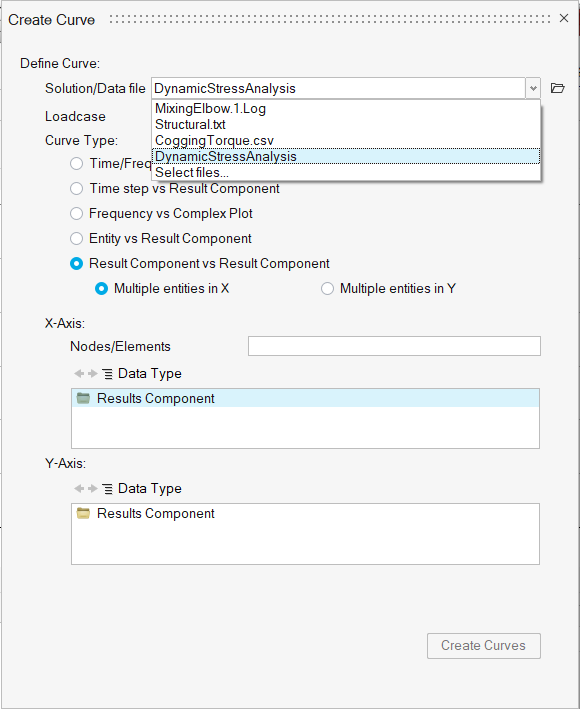
Task: Open the browse file folder icon
Action: [557, 88]
